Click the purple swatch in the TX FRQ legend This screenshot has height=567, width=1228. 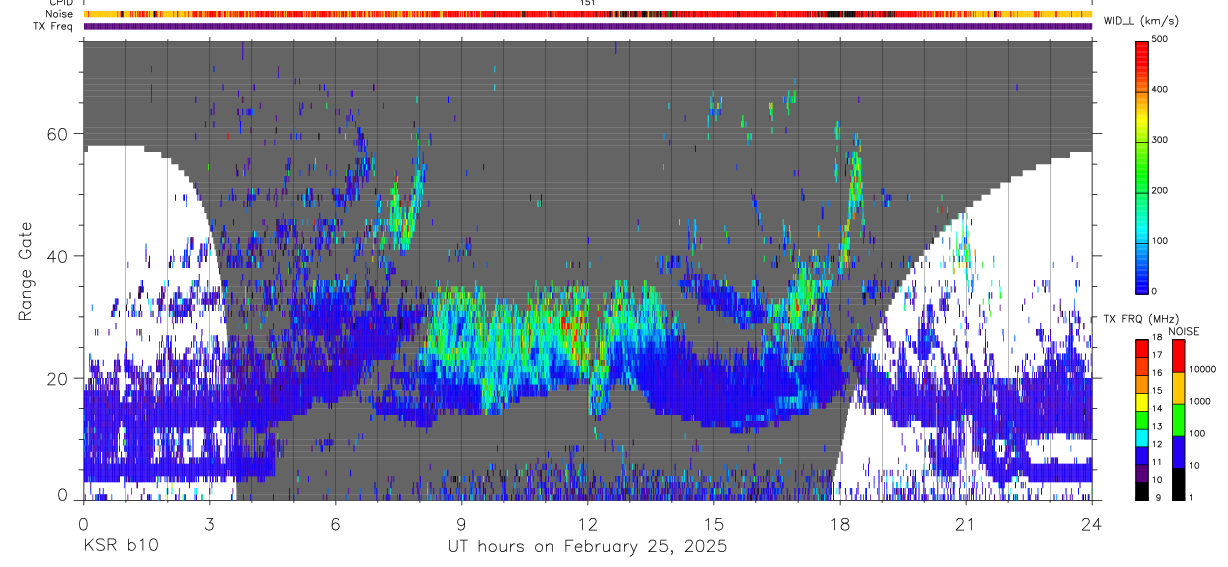(x=1141, y=473)
